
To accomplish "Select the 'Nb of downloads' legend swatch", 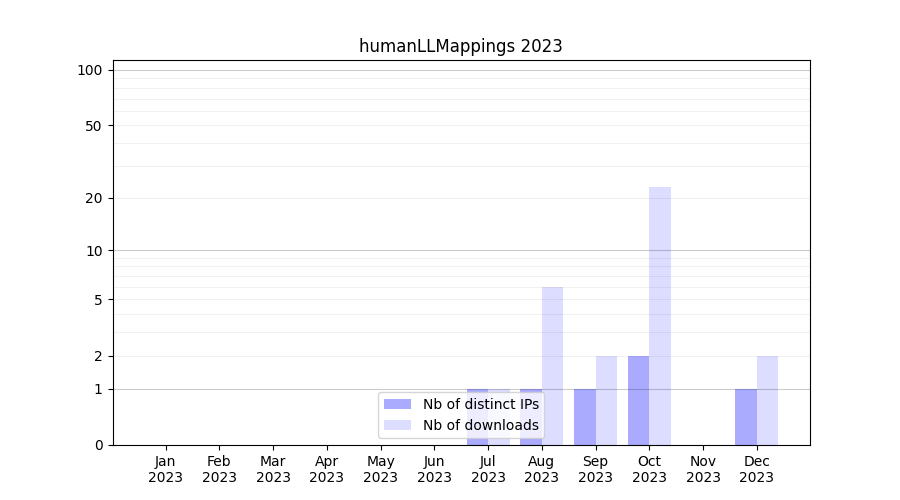I will pos(397,425).
